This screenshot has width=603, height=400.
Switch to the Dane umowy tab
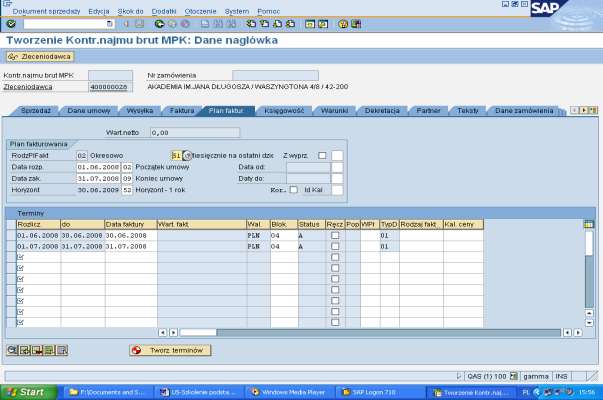pyautogui.click(x=89, y=111)
